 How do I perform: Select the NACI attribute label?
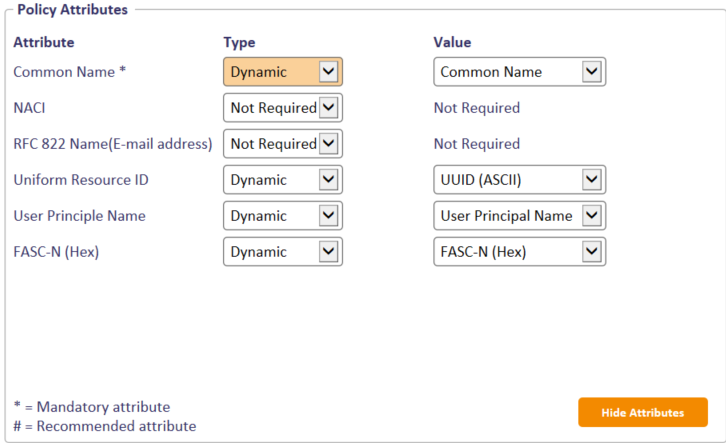pos(29,108)
